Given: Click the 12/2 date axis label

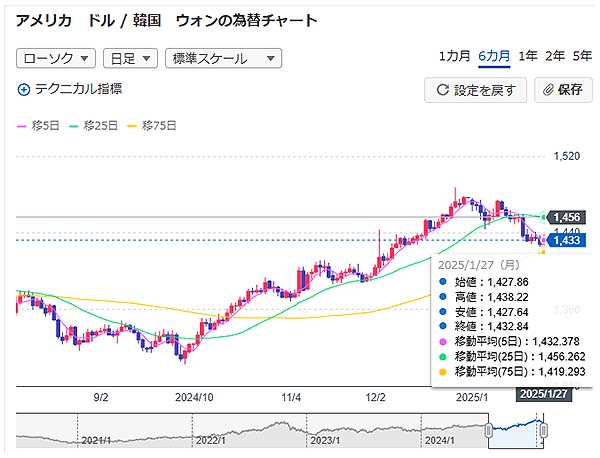Looking at the screenshot, I should tap(375, 398).
